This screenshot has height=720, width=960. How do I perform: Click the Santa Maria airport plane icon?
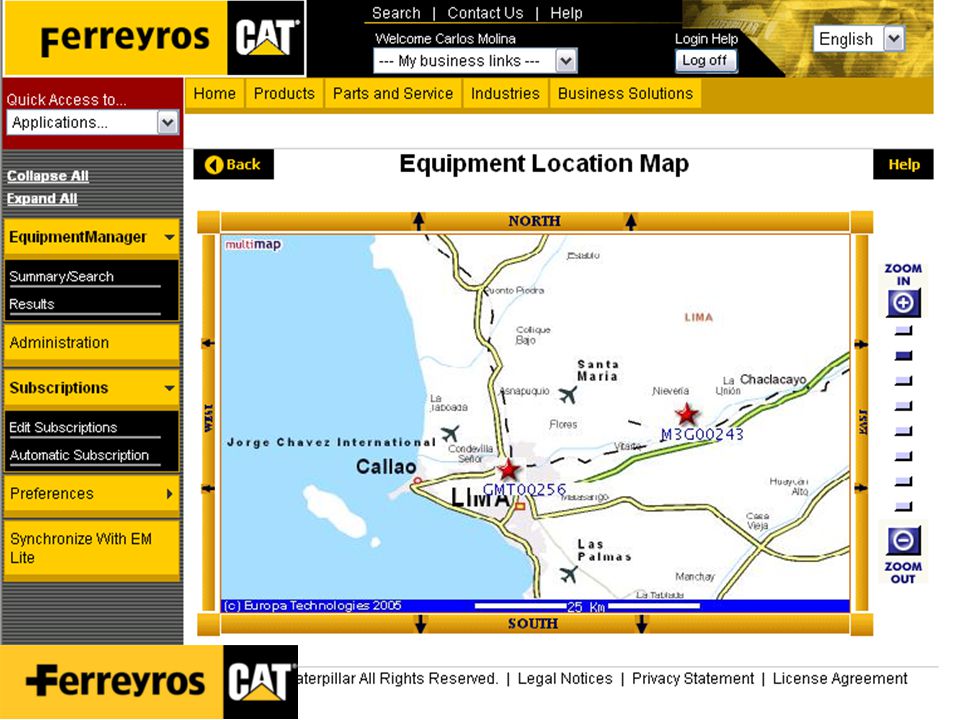tap(568, 395)
